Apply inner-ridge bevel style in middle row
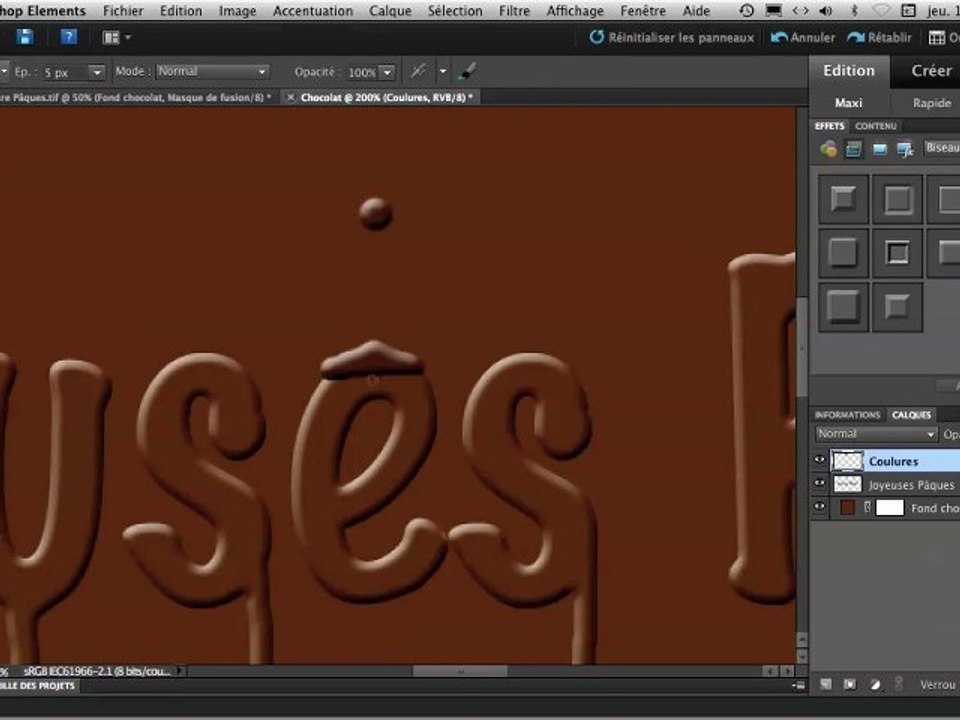960x720 pixels. (897, 252)
